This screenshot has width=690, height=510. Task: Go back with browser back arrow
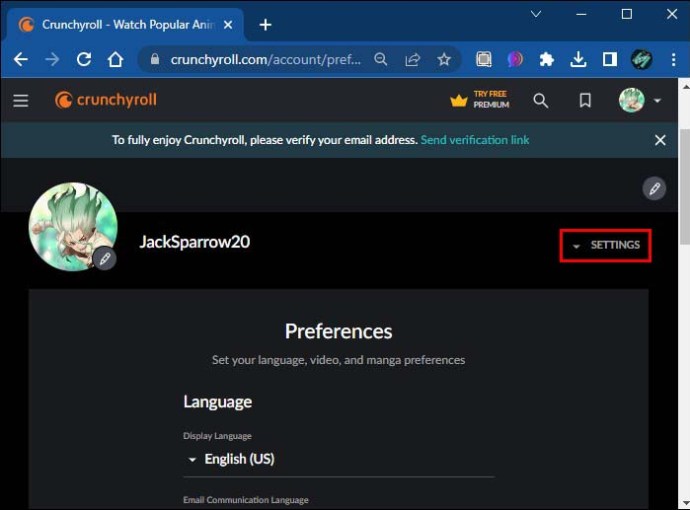[21, 59]
